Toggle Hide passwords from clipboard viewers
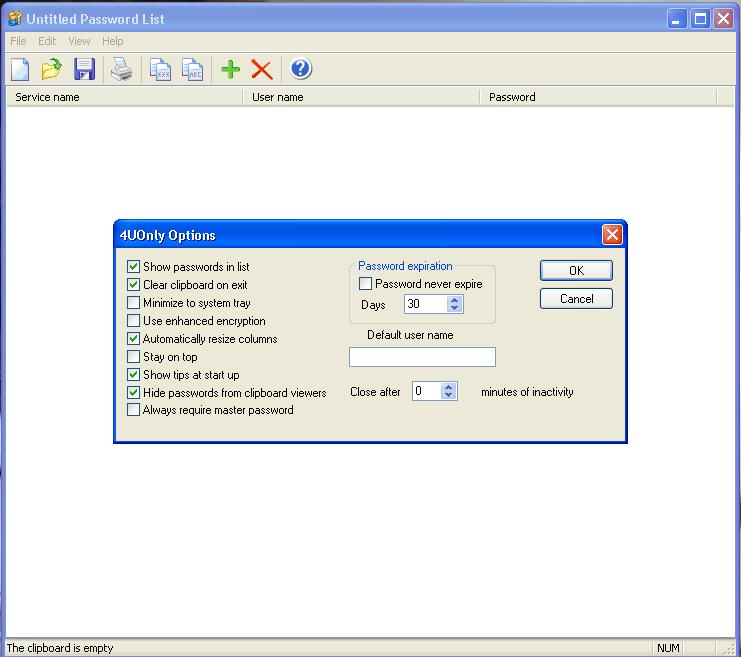Image resolution: width=741 pixels, height=657 pixels. [133, 392]
